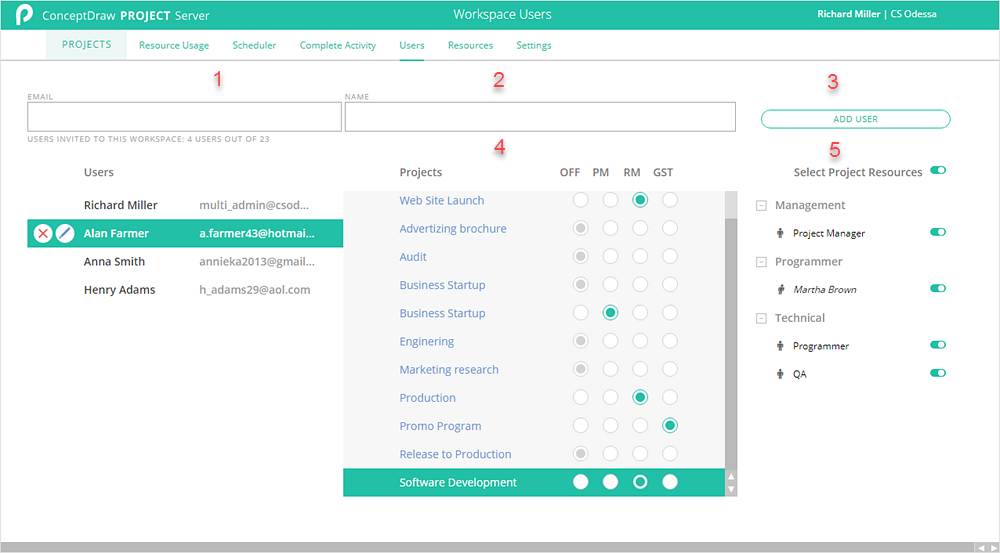The width and height of the screenshot is (1000, 553).
Task: Open the Settings tab
Action: pos(534,45)
